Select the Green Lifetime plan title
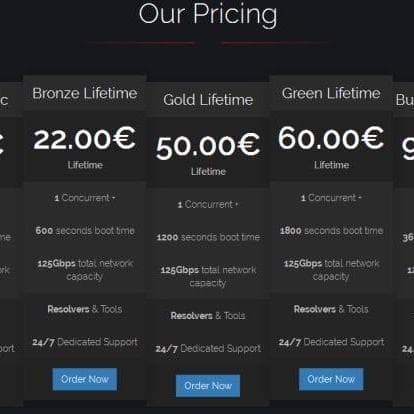This screenshot has width=414, height=414. click(x=331, y=93)
